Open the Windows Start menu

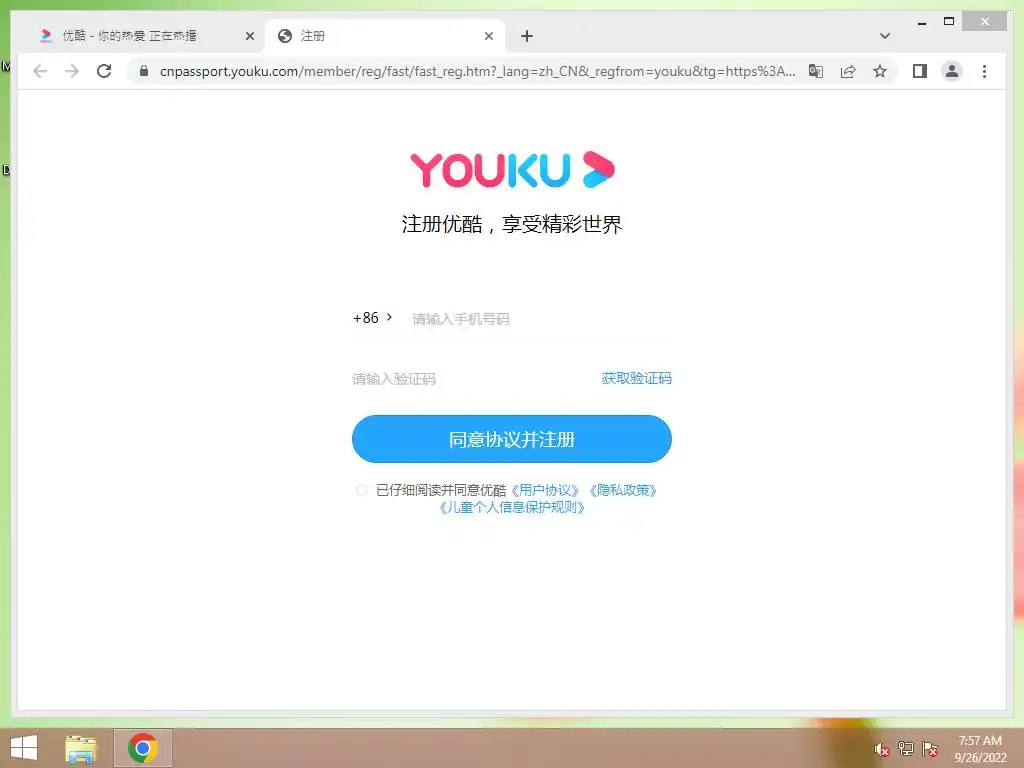(x=24, y=748)
